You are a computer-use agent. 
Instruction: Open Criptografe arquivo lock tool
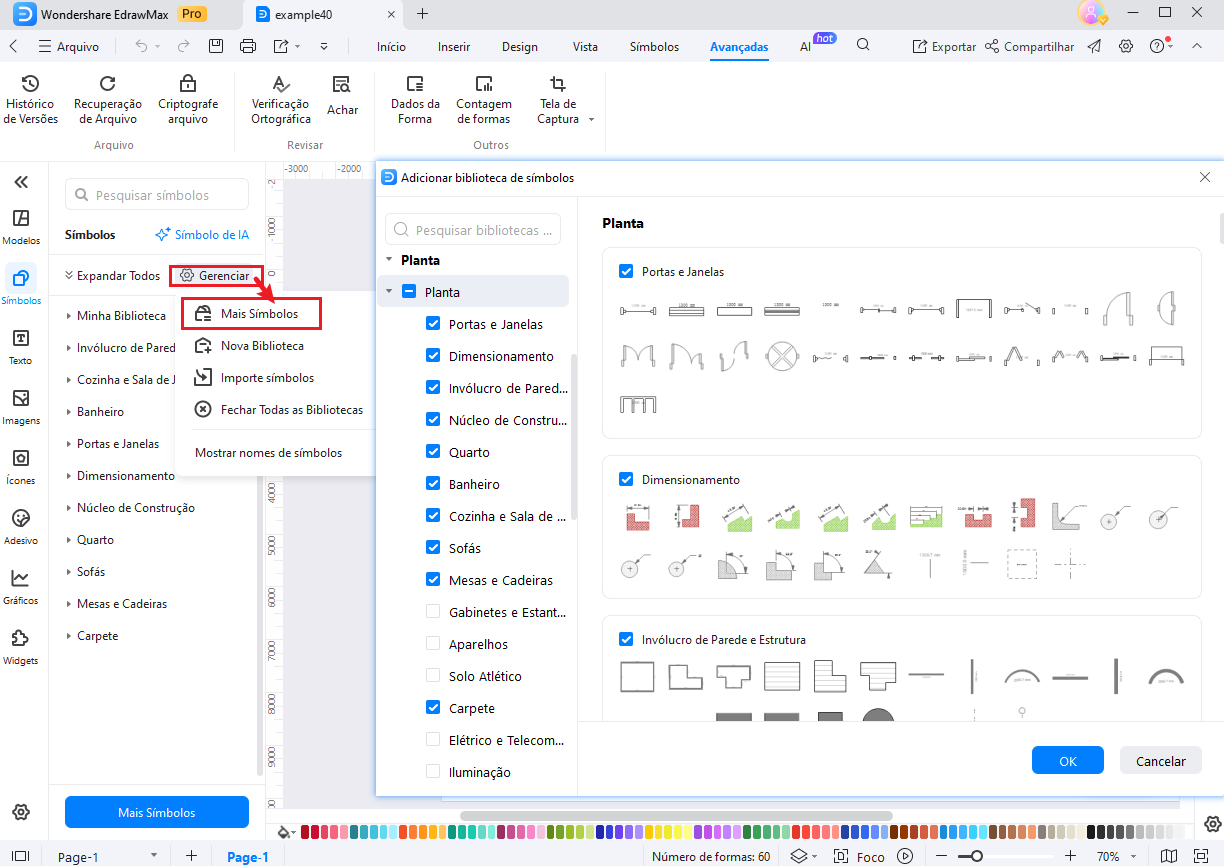[188, 100]
